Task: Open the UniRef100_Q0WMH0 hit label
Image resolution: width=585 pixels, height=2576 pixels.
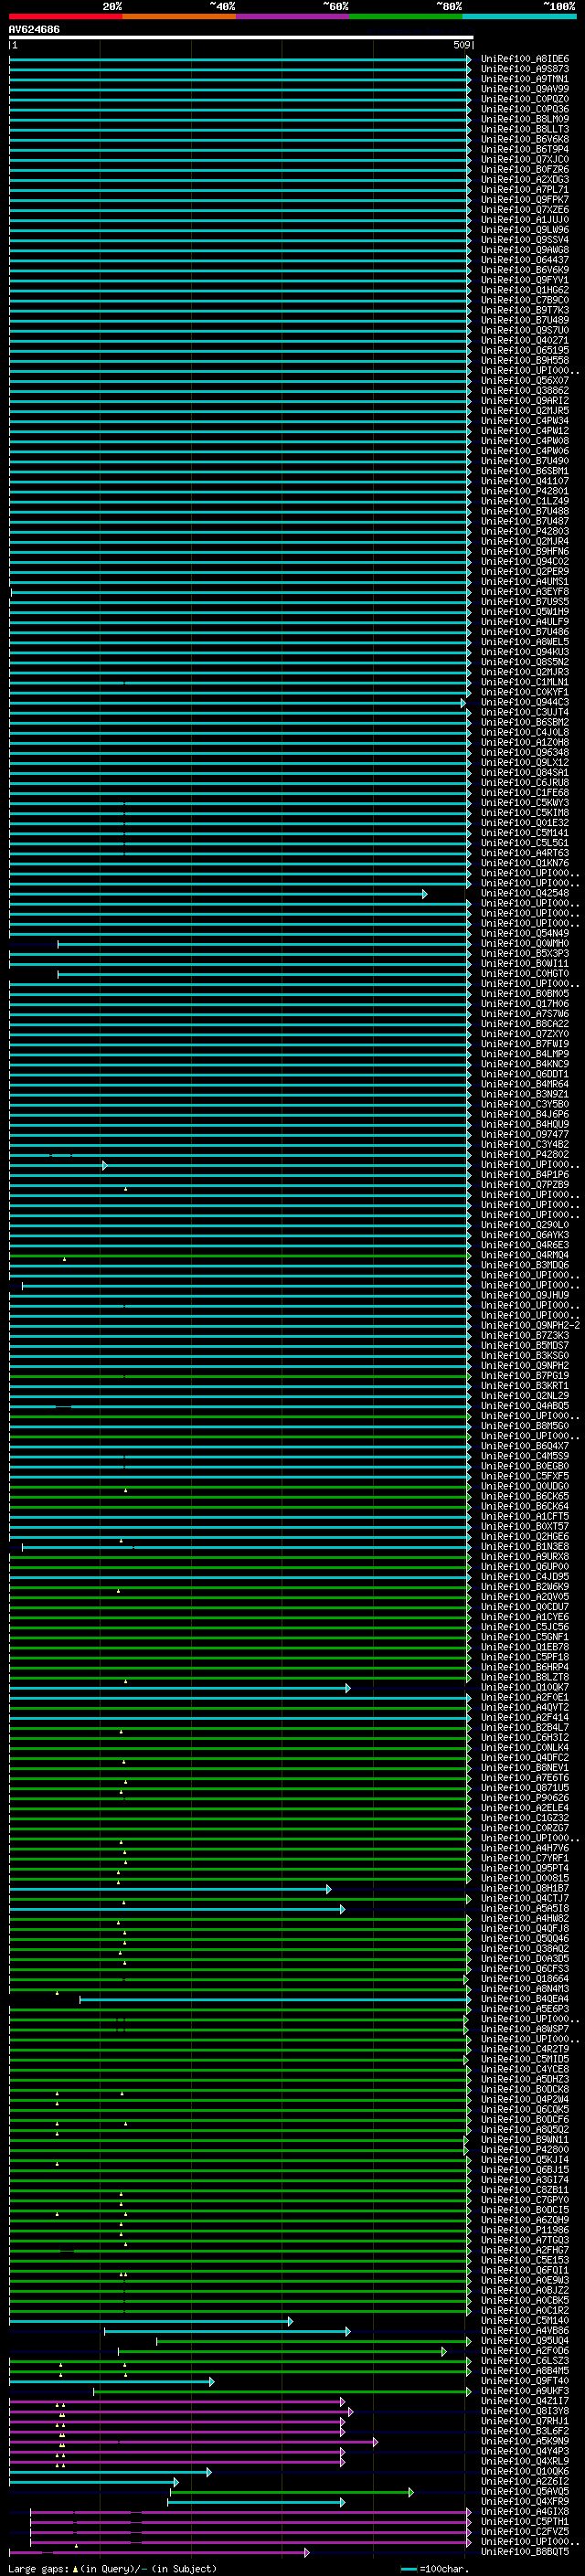Action: pos(524,943)
